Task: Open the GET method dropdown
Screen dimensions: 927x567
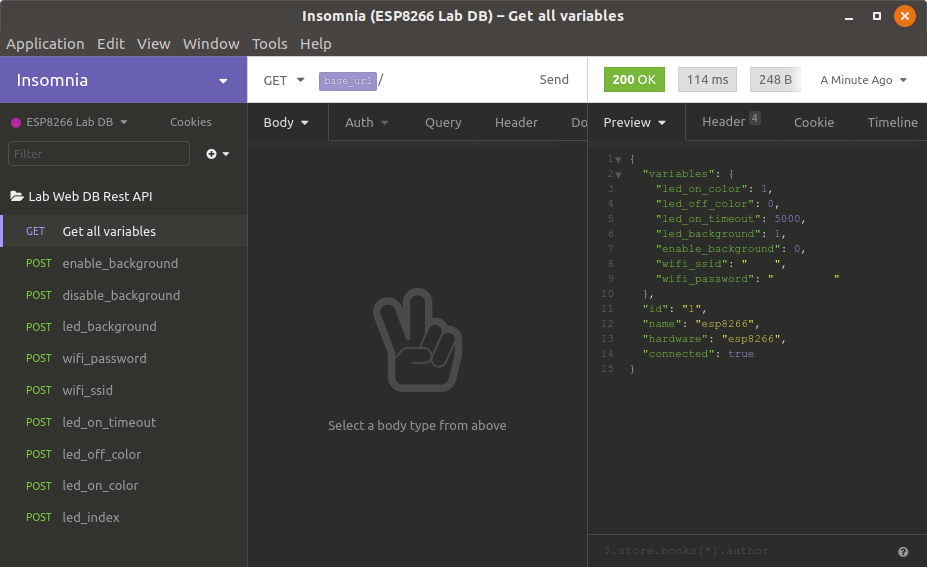Action: click(x=283, y=80)
